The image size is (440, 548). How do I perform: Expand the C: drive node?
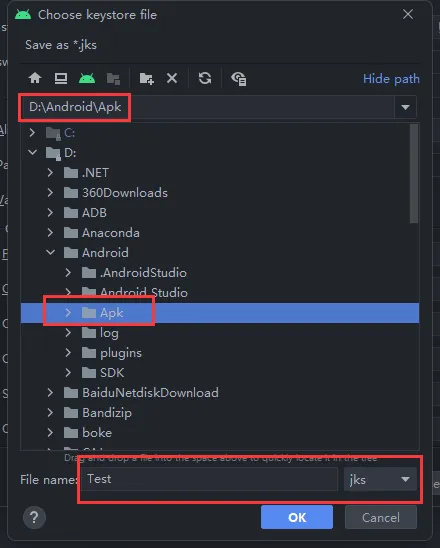(32, 132)
